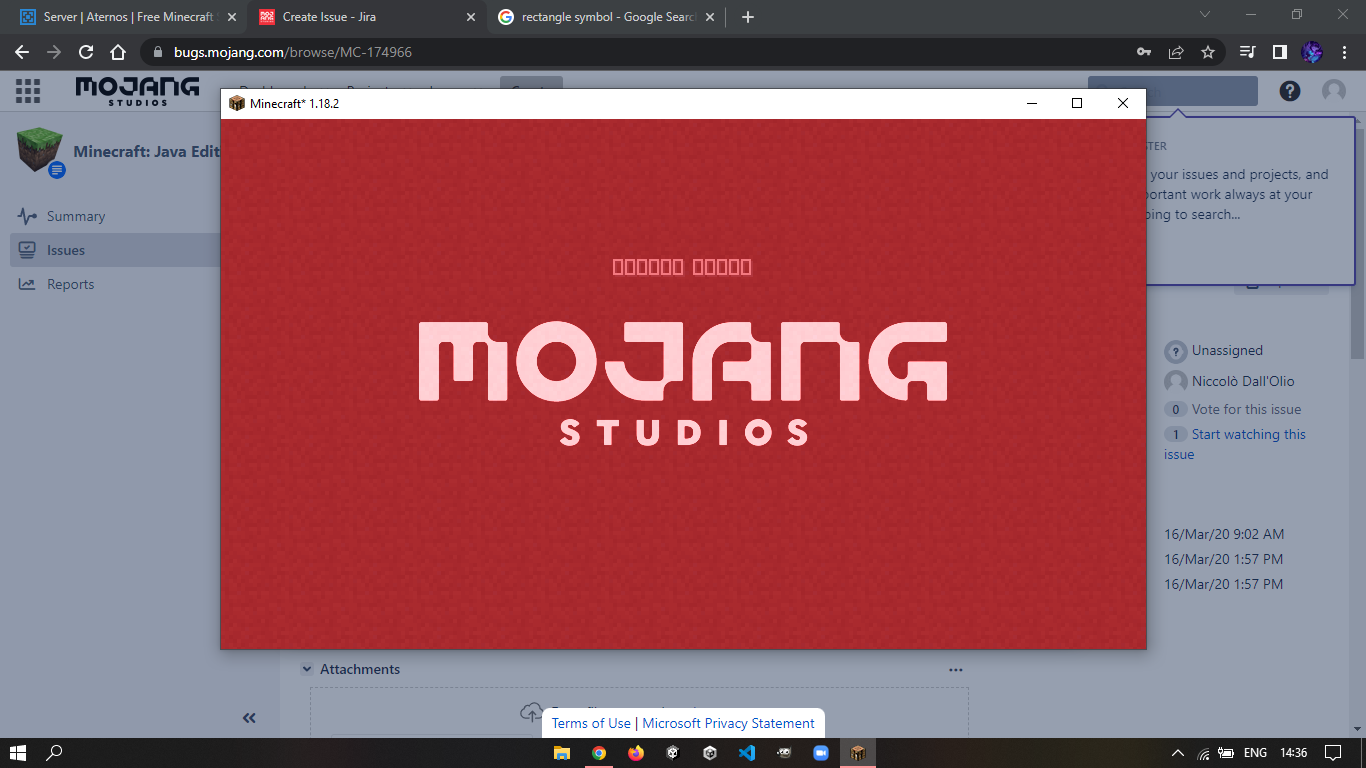
Task: Open Reports in the sidebar
Action: coord(70,284)
